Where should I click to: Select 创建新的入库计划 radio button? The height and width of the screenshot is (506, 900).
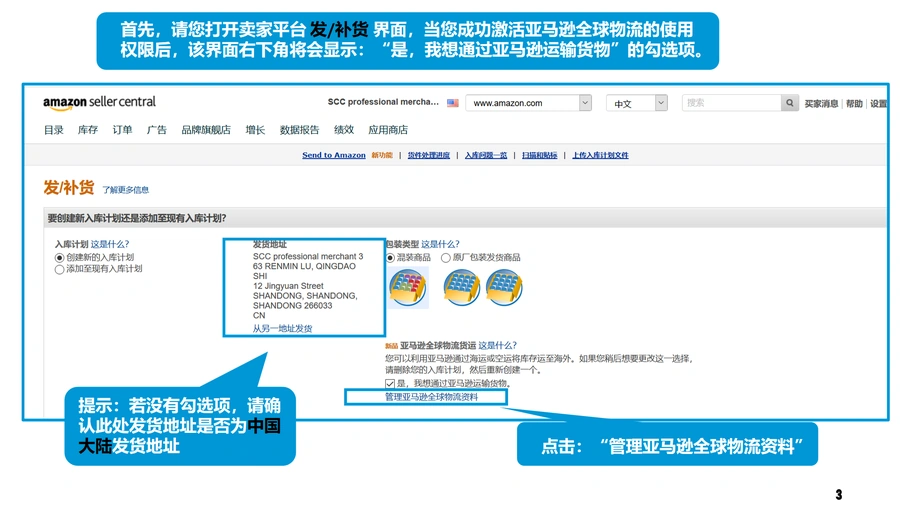tap(59, 258)
